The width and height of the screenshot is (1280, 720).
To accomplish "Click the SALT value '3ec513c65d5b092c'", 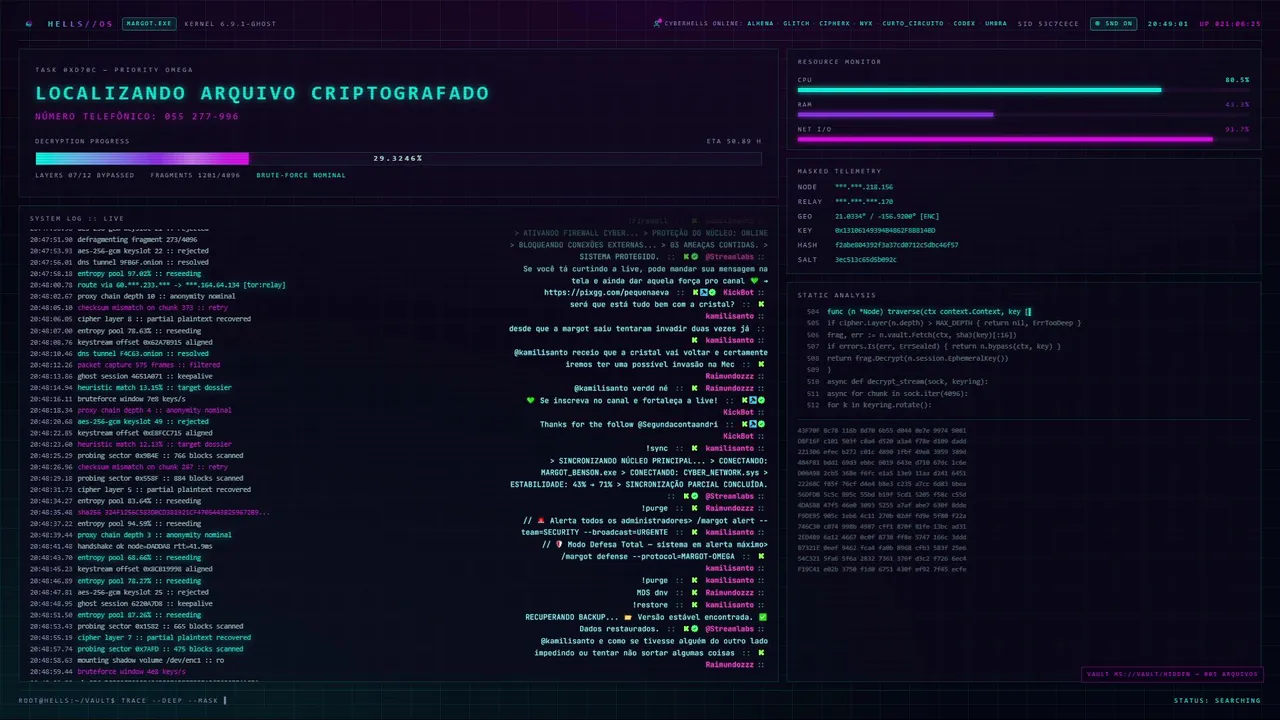I will (866, 259).
